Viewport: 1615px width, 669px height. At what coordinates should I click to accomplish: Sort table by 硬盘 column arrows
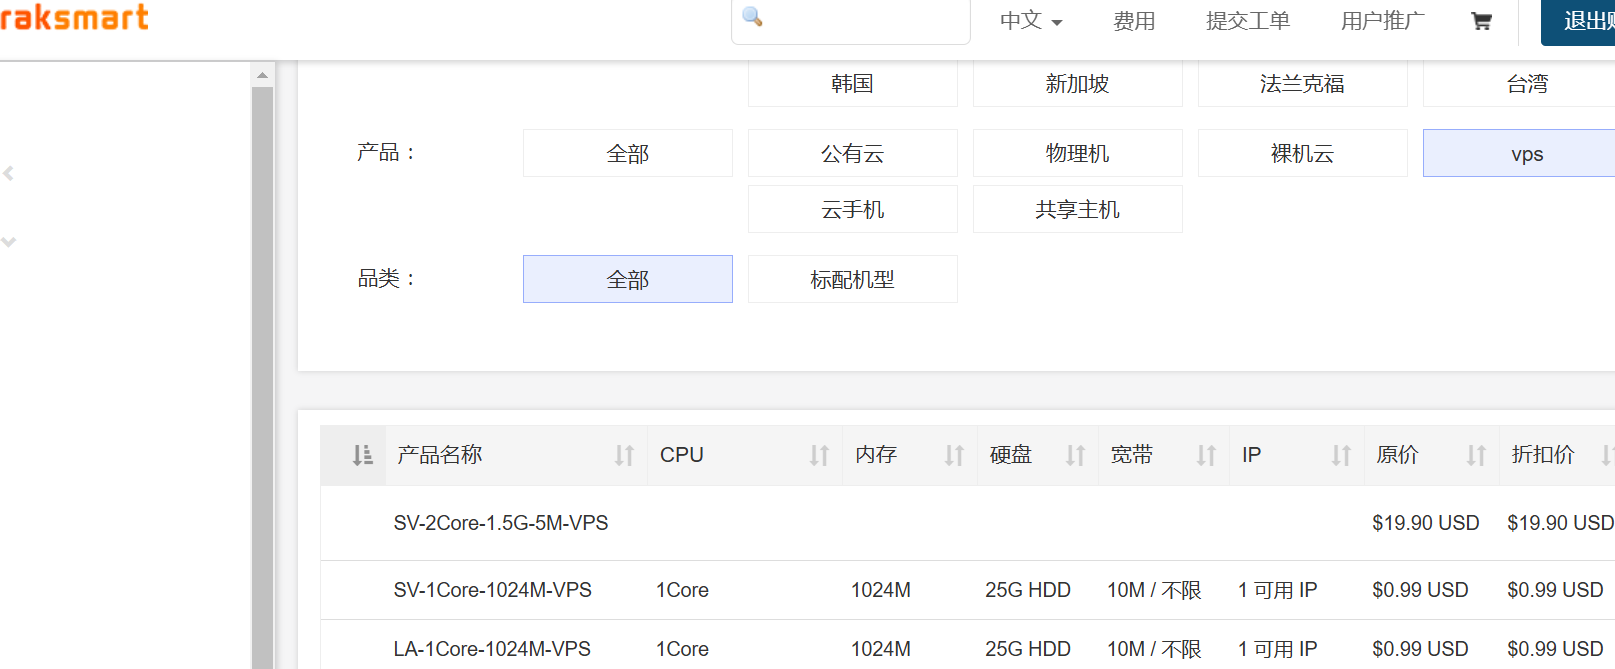click(1075, 456)
